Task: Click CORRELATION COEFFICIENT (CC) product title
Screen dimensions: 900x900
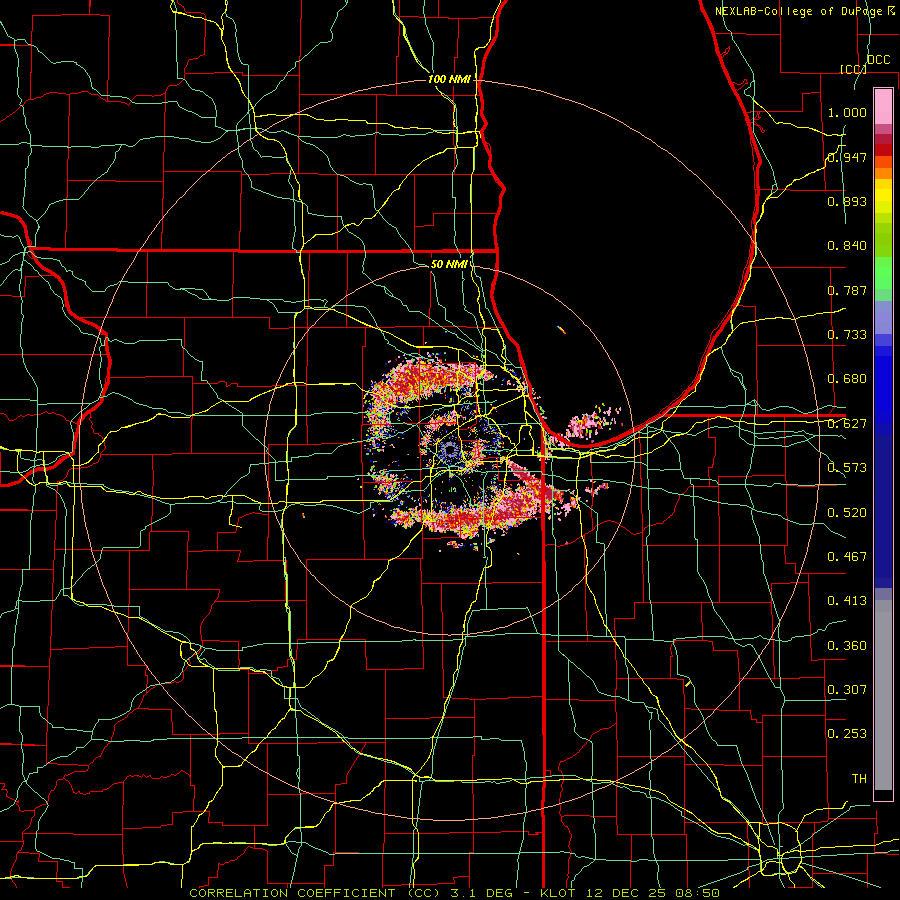Action: coord(315,893)
